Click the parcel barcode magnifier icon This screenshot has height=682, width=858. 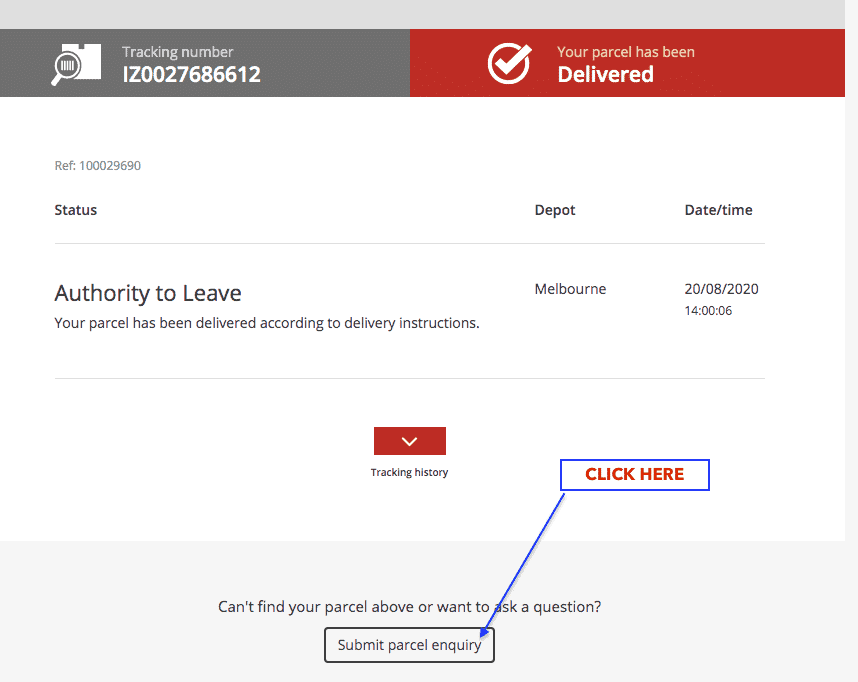click(x=77, y=64)
